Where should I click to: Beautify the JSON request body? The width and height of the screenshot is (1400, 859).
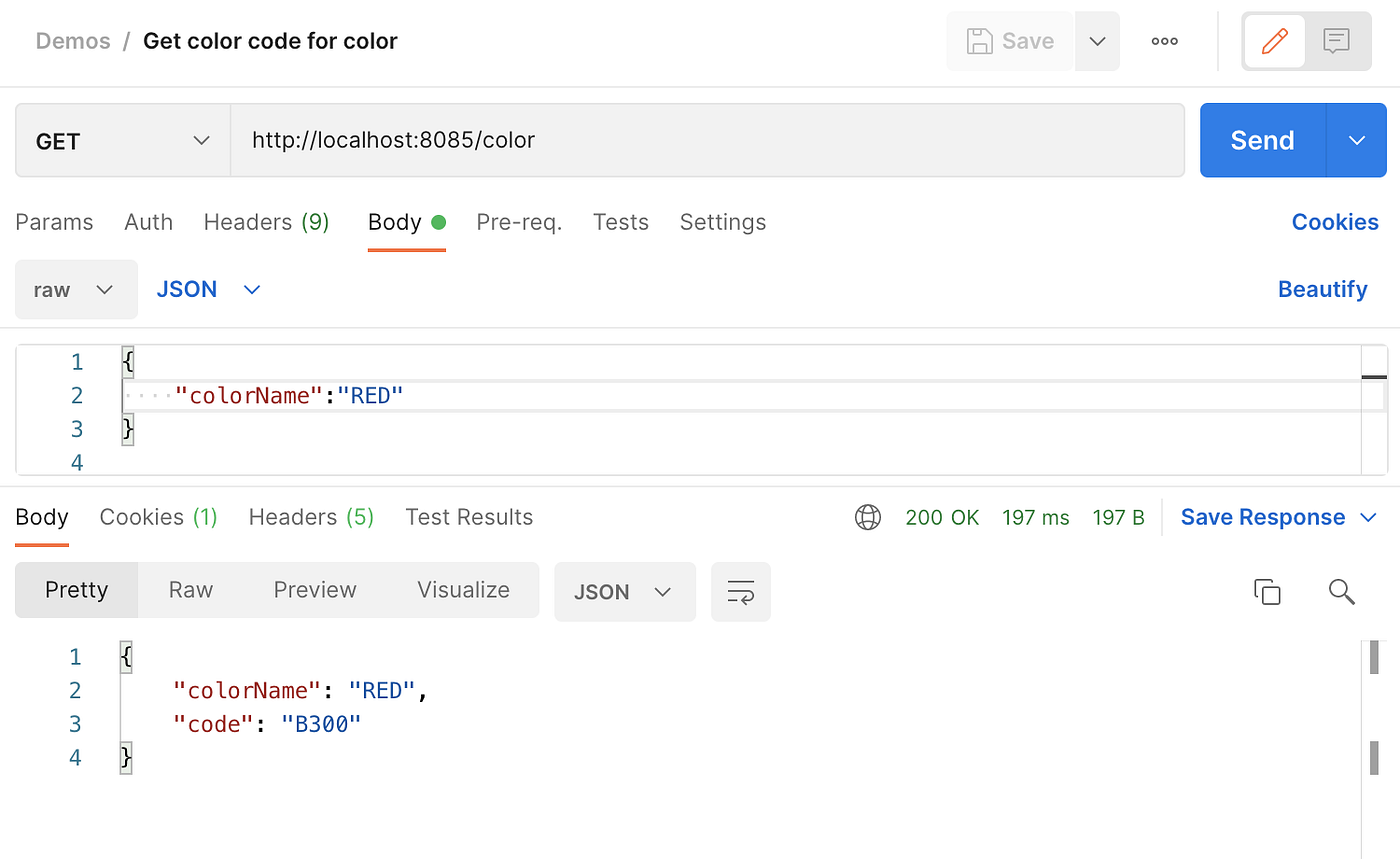(x=1323, y=289)
